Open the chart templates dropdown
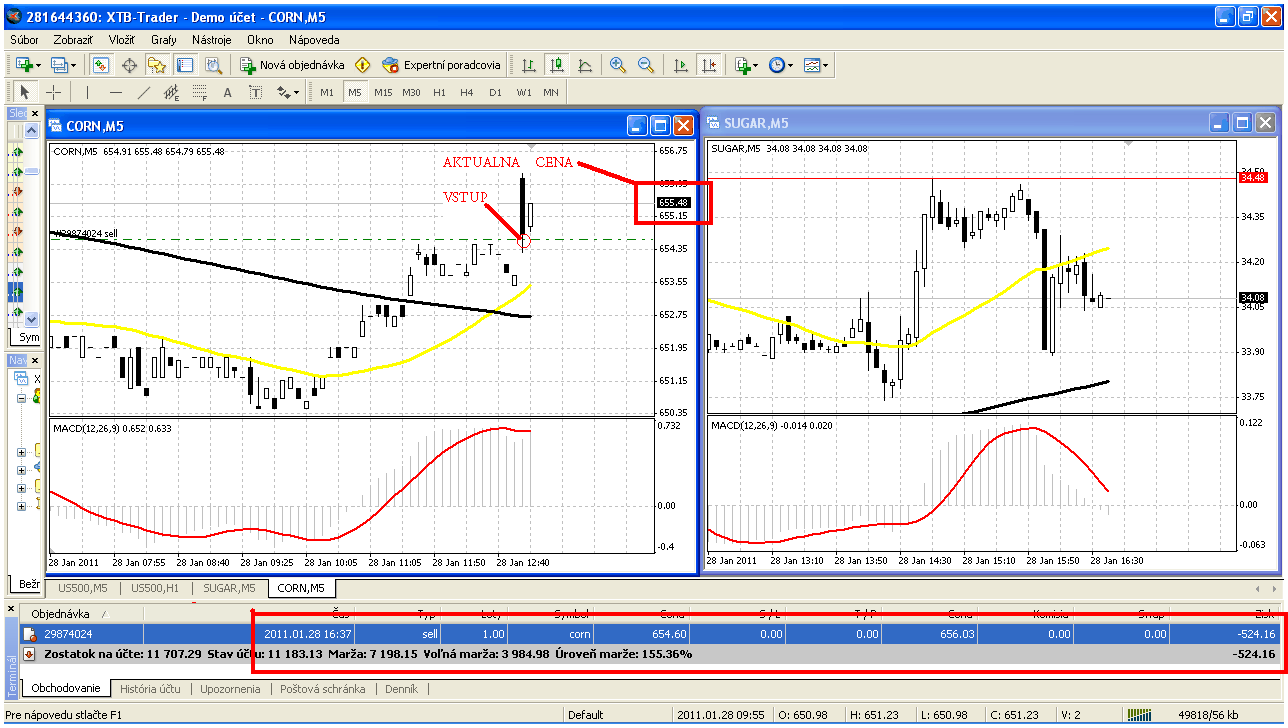This screenshot has width=1288, height=728. coord(815,65)
